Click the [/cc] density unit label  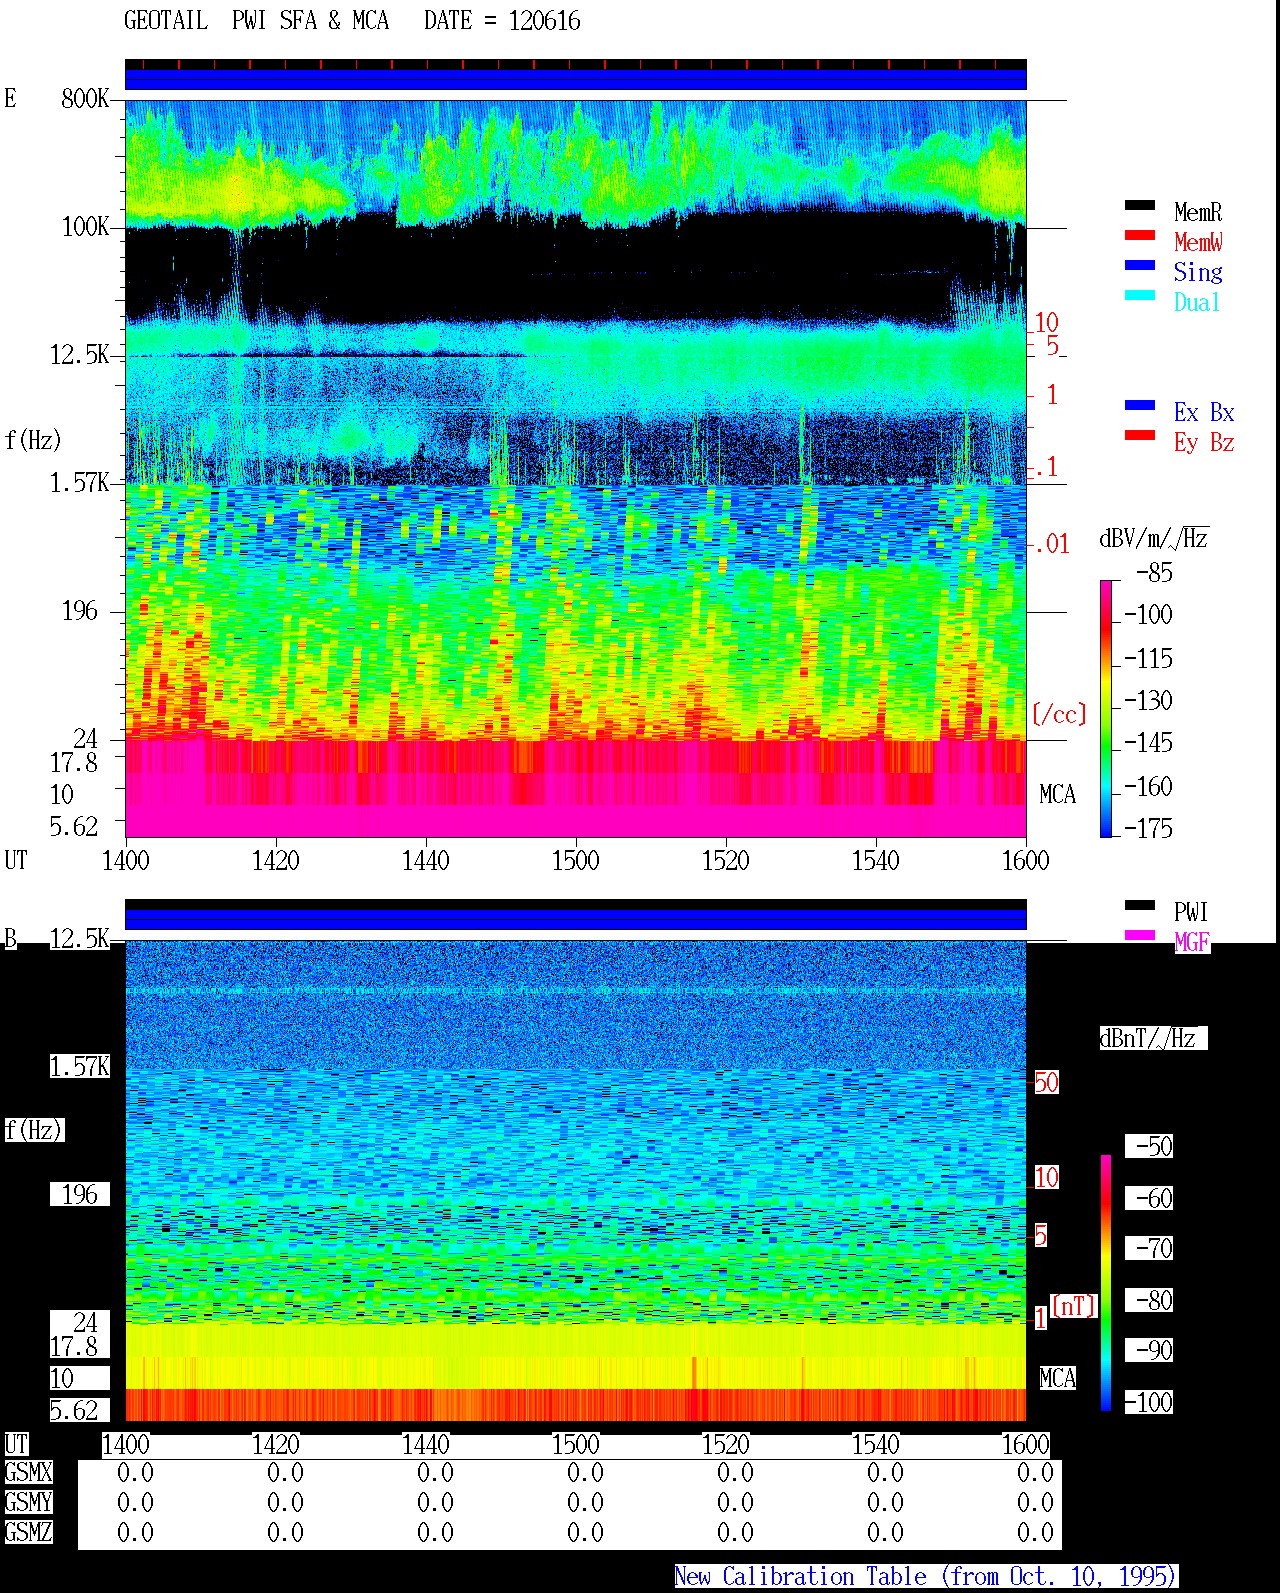coord(1059,714)
